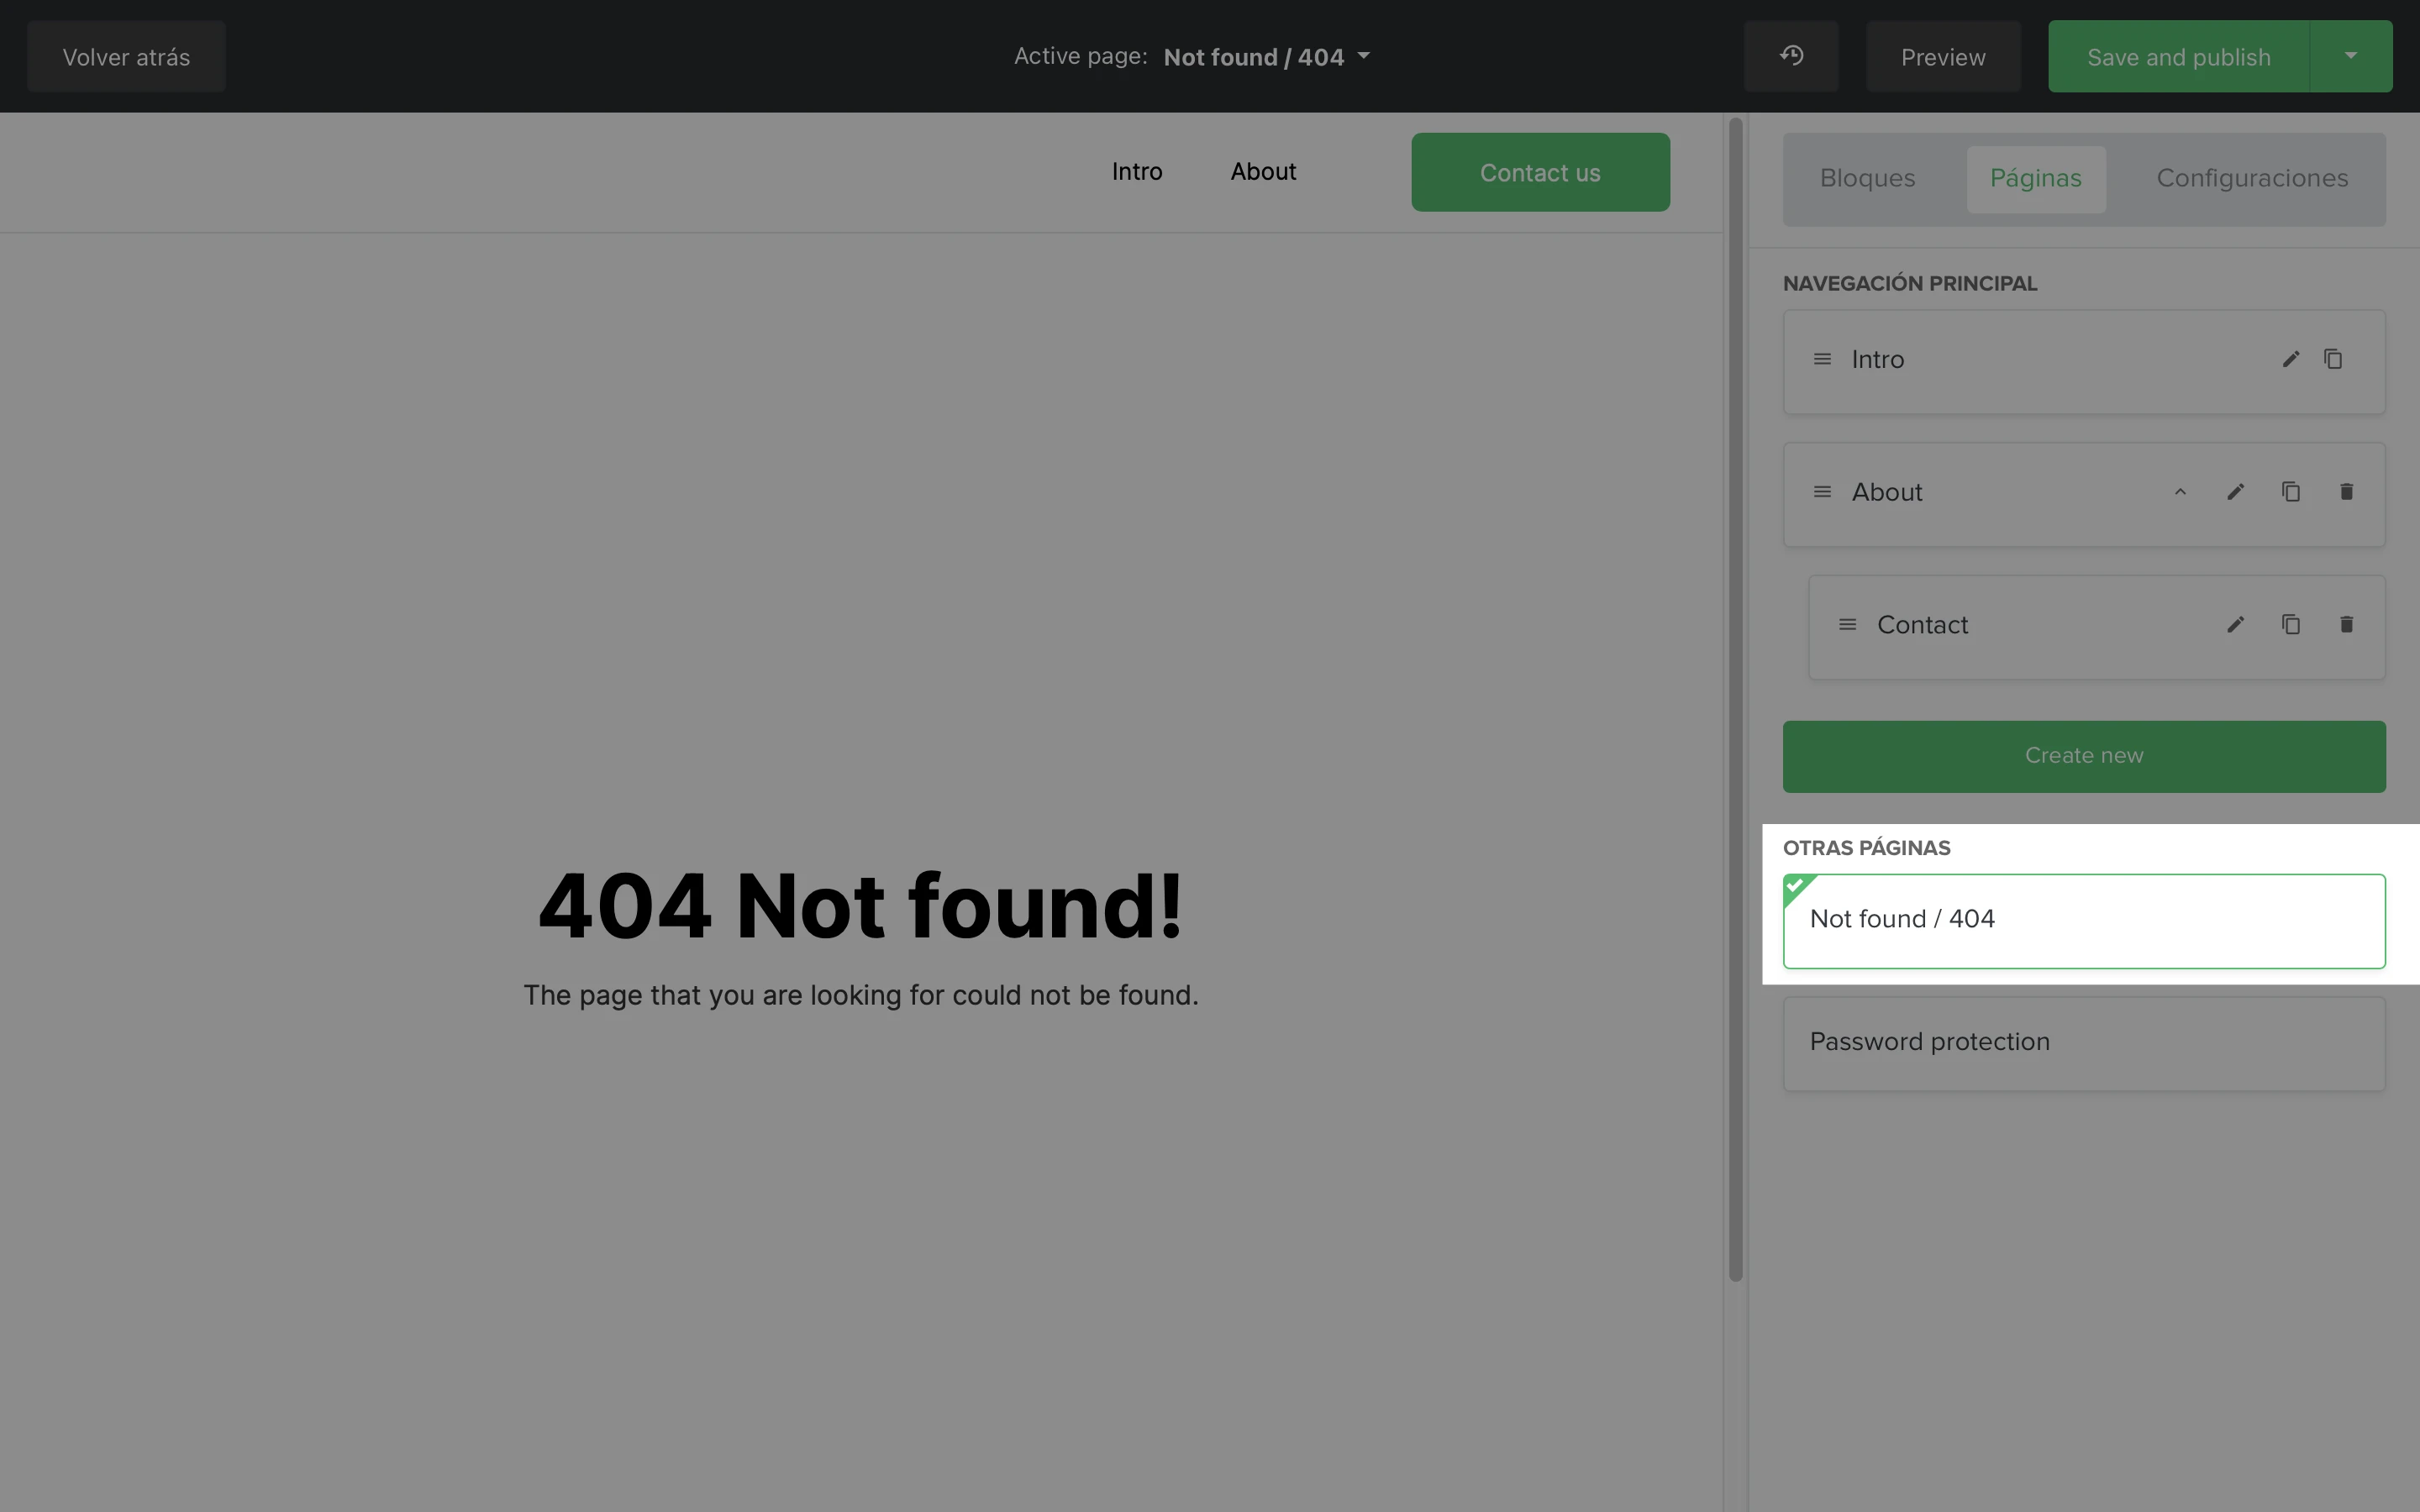Click the Volver atrás button
Screen dimensions: 2420x1512
point(126,56)
